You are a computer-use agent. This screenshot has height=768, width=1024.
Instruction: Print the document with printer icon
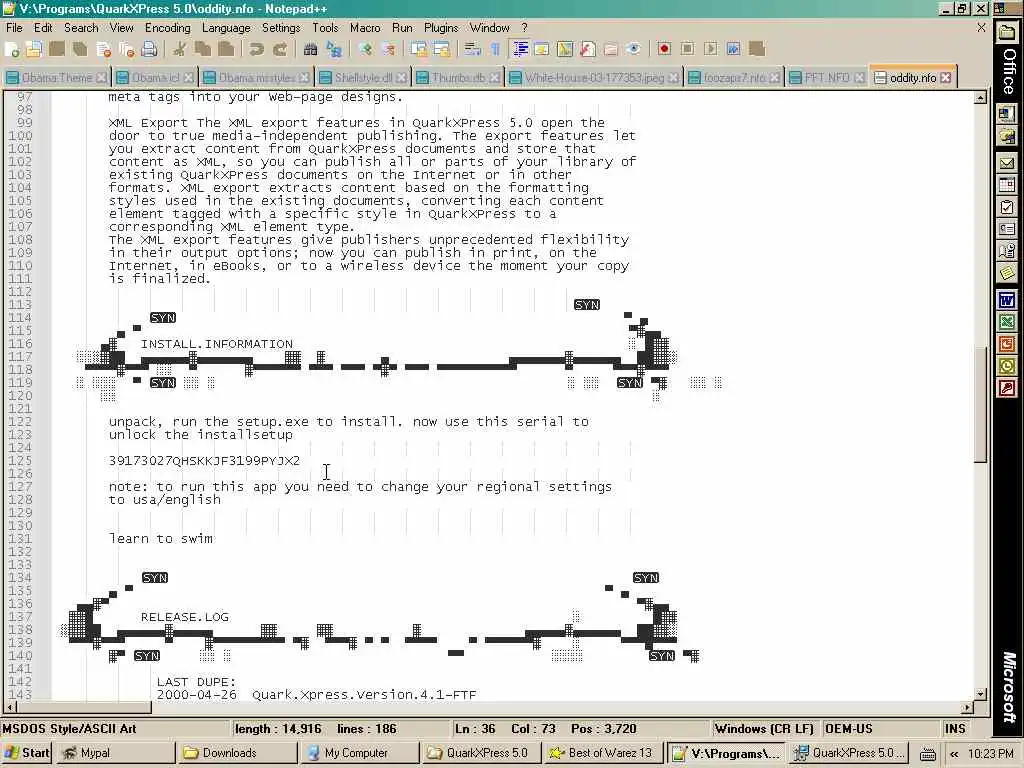150,50
